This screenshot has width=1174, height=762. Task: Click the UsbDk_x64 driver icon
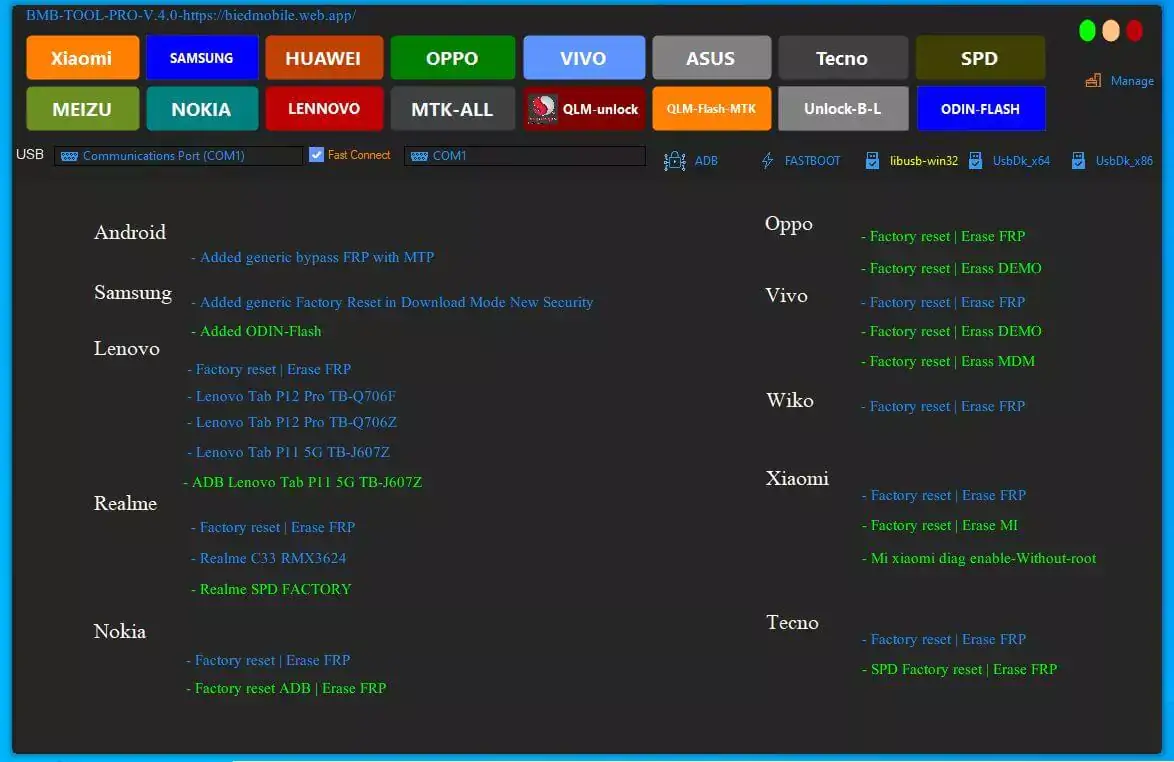tap(976, 161)
